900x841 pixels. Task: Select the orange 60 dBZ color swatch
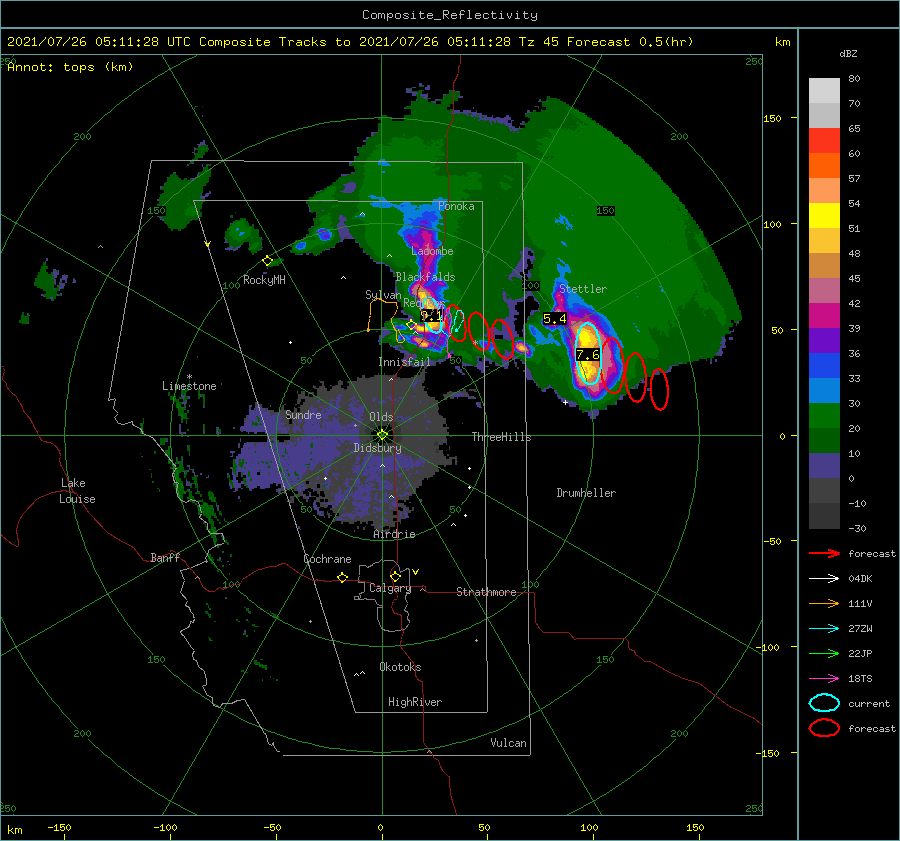click(x=824, y=166)
